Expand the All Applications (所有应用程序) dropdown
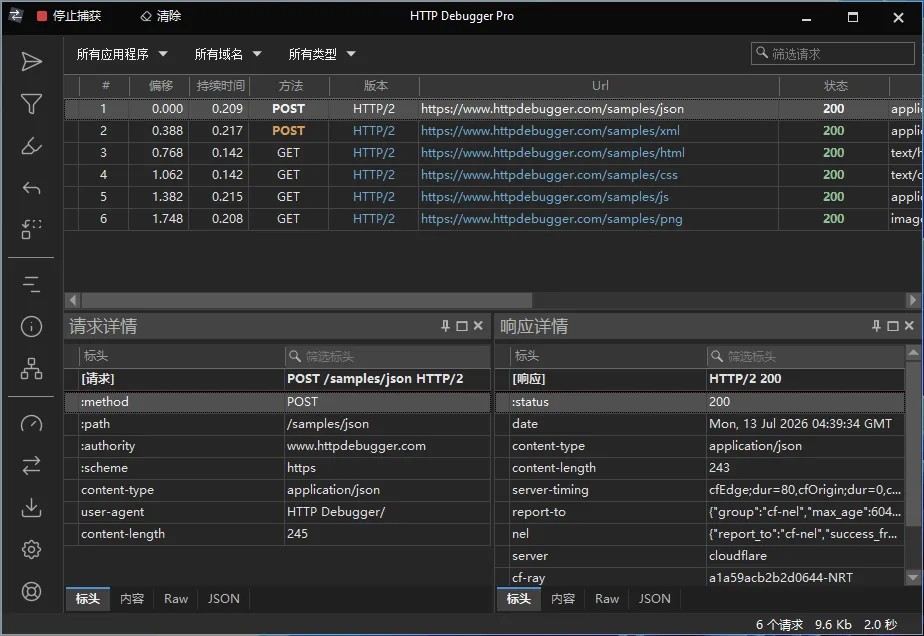Viewport: 924px width, 636px height. point(122,54)
